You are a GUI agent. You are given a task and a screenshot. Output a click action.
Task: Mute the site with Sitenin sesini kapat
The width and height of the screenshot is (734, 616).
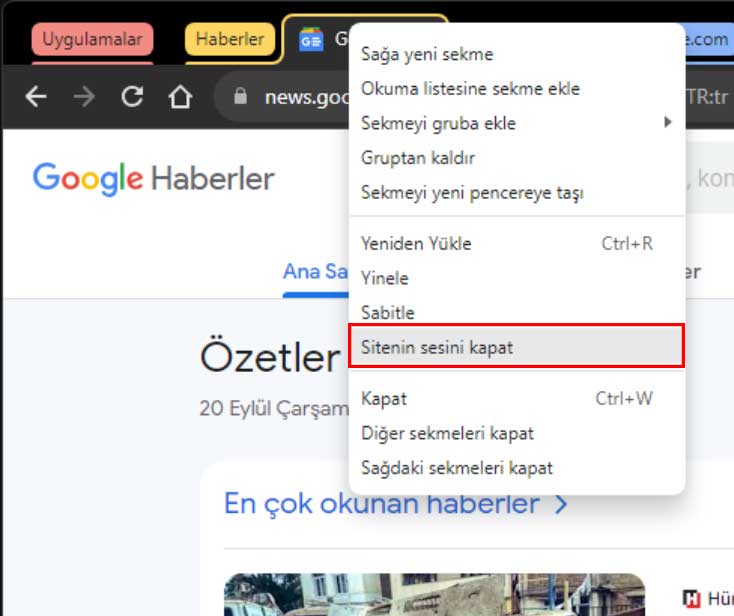click(x=517, y=346)
